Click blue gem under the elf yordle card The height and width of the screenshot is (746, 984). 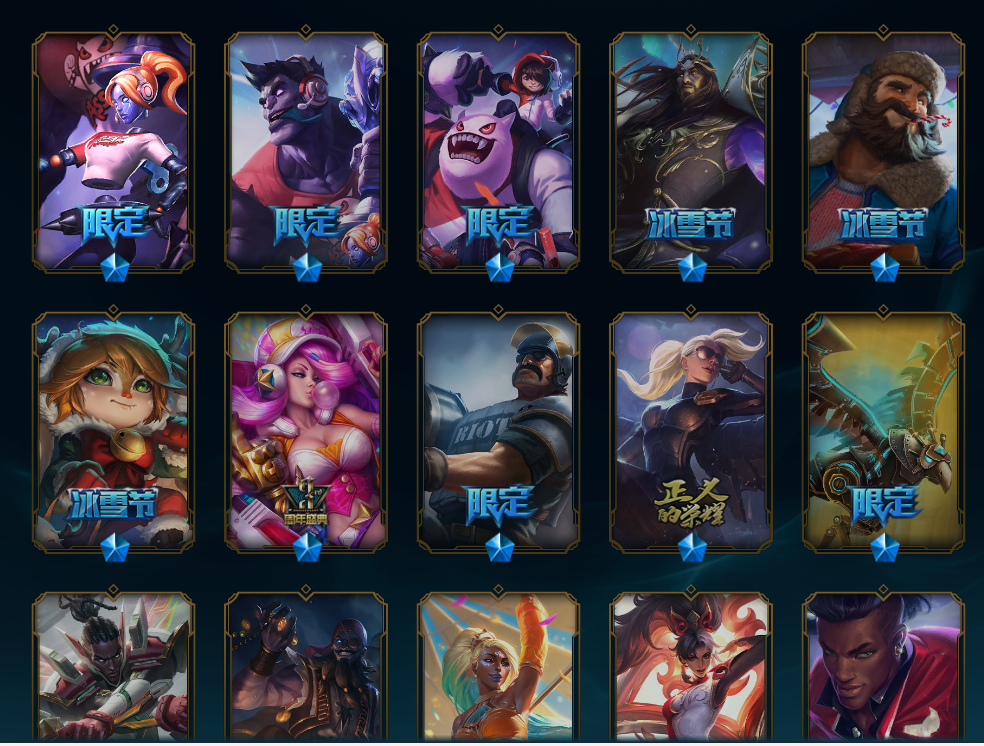point(115,548)
